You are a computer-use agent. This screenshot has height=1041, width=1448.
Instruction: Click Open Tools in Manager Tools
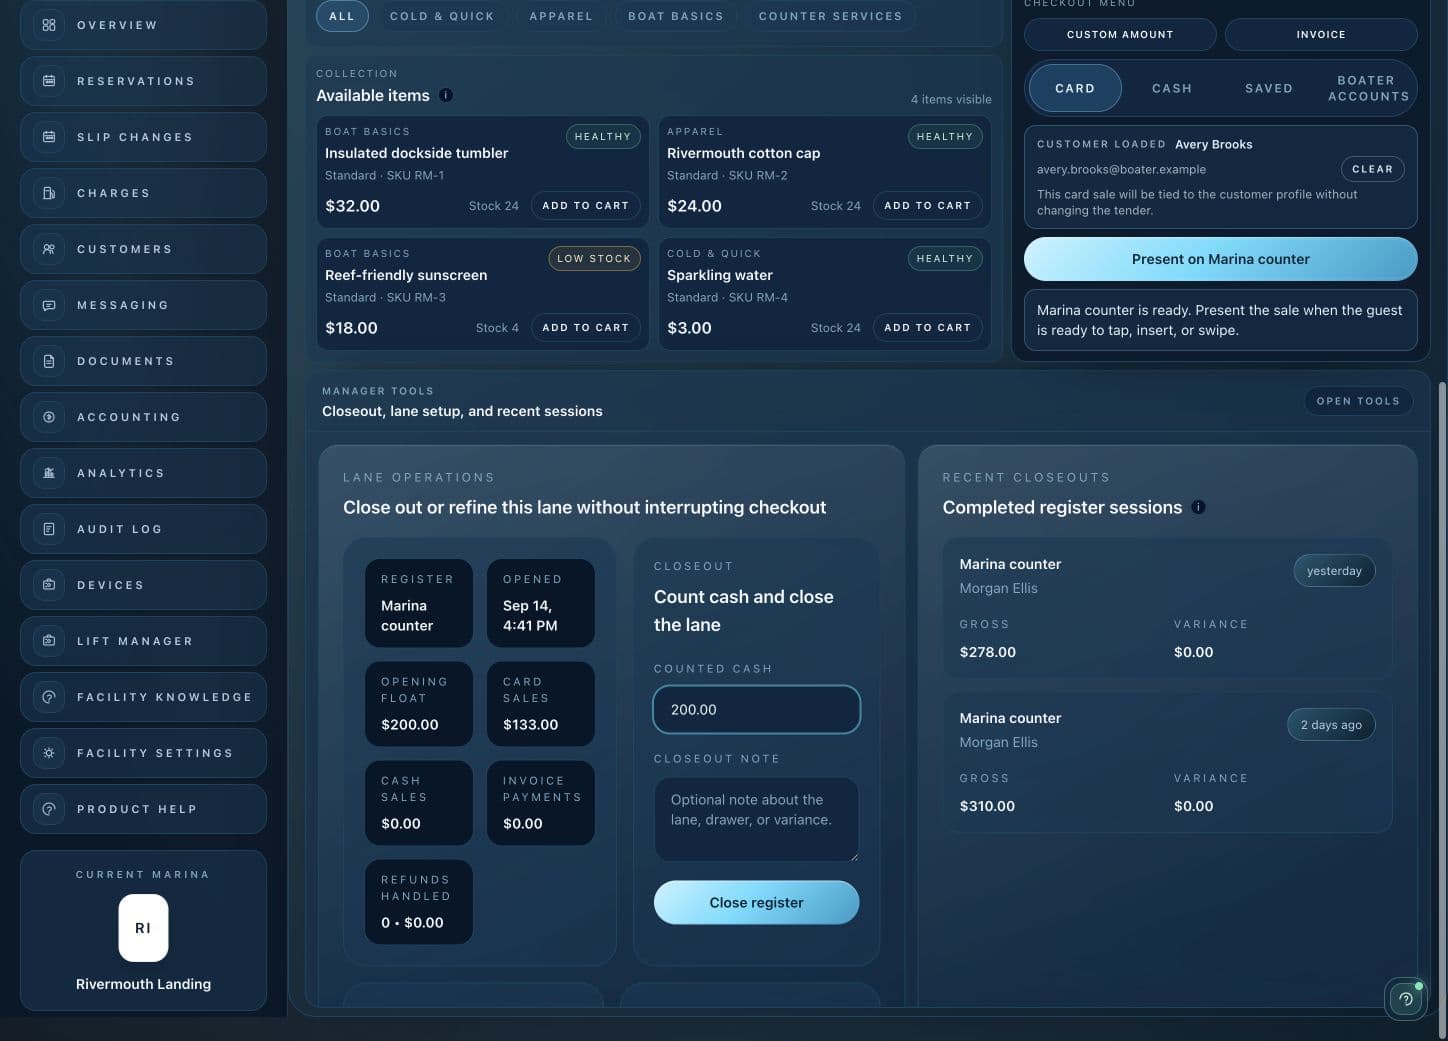1358,401
